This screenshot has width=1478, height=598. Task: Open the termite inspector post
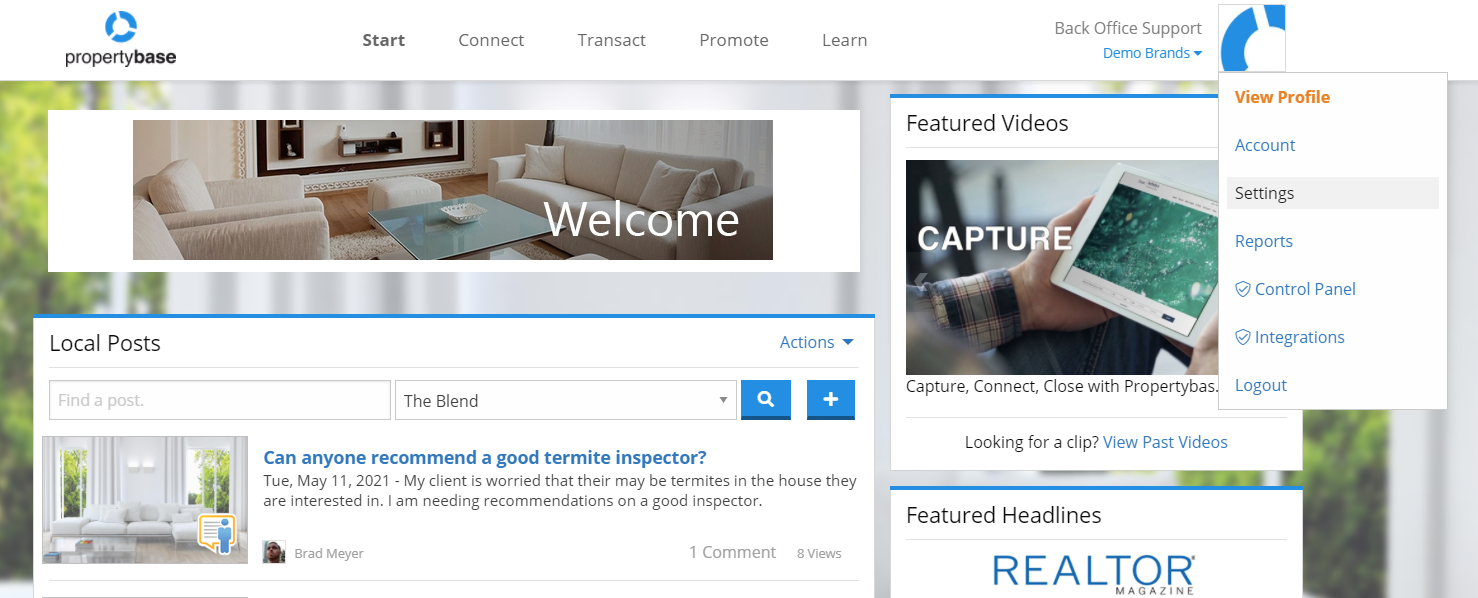[x=485, y=457]
